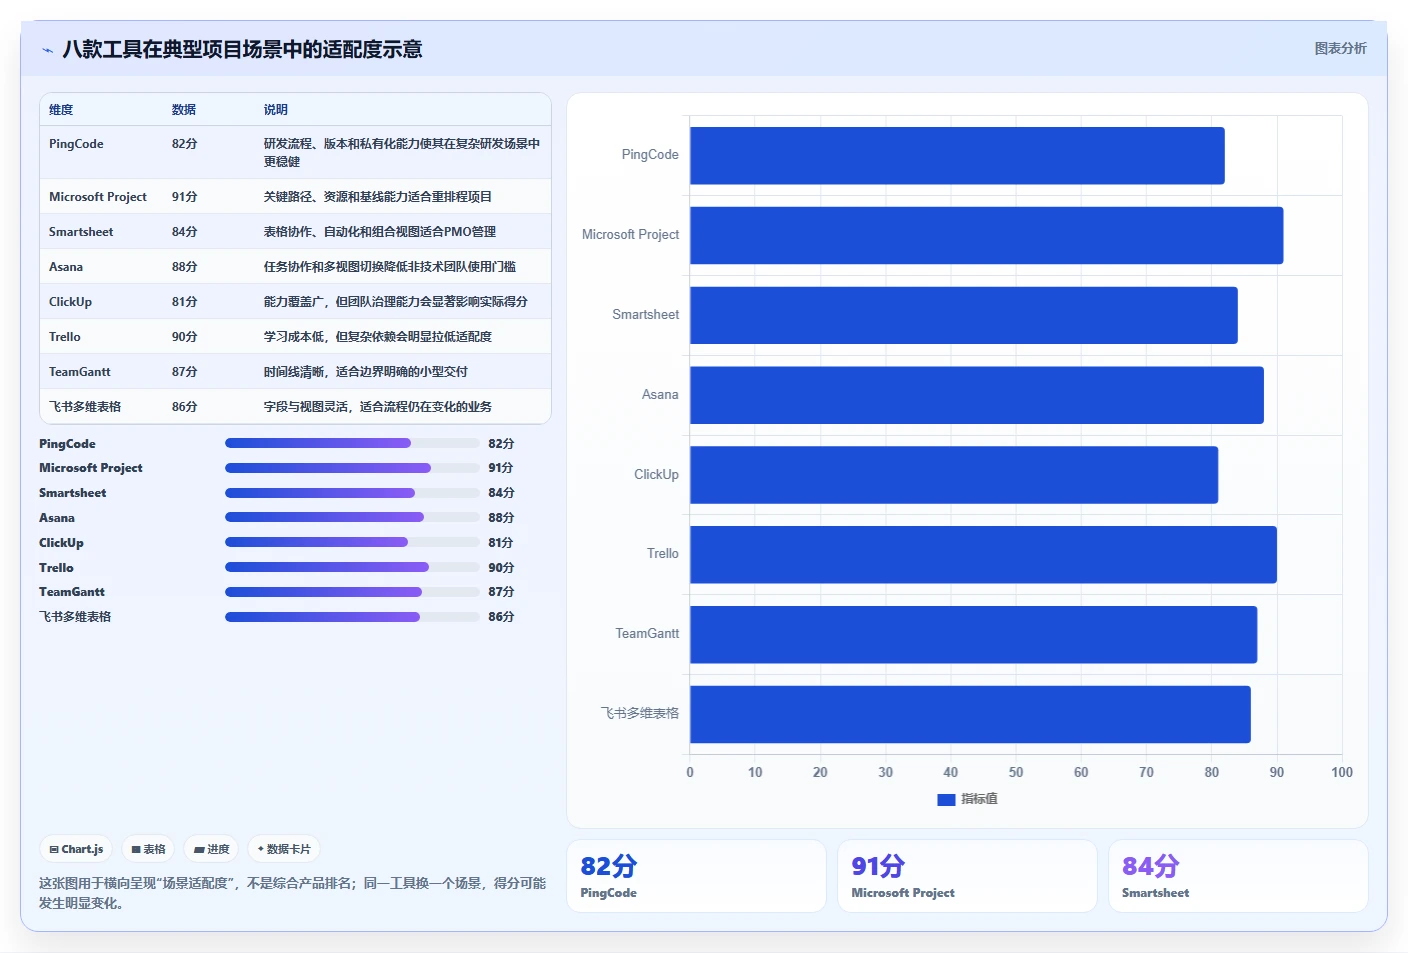
Task: Click the 82分 table cell
Action: coord(185,144)
